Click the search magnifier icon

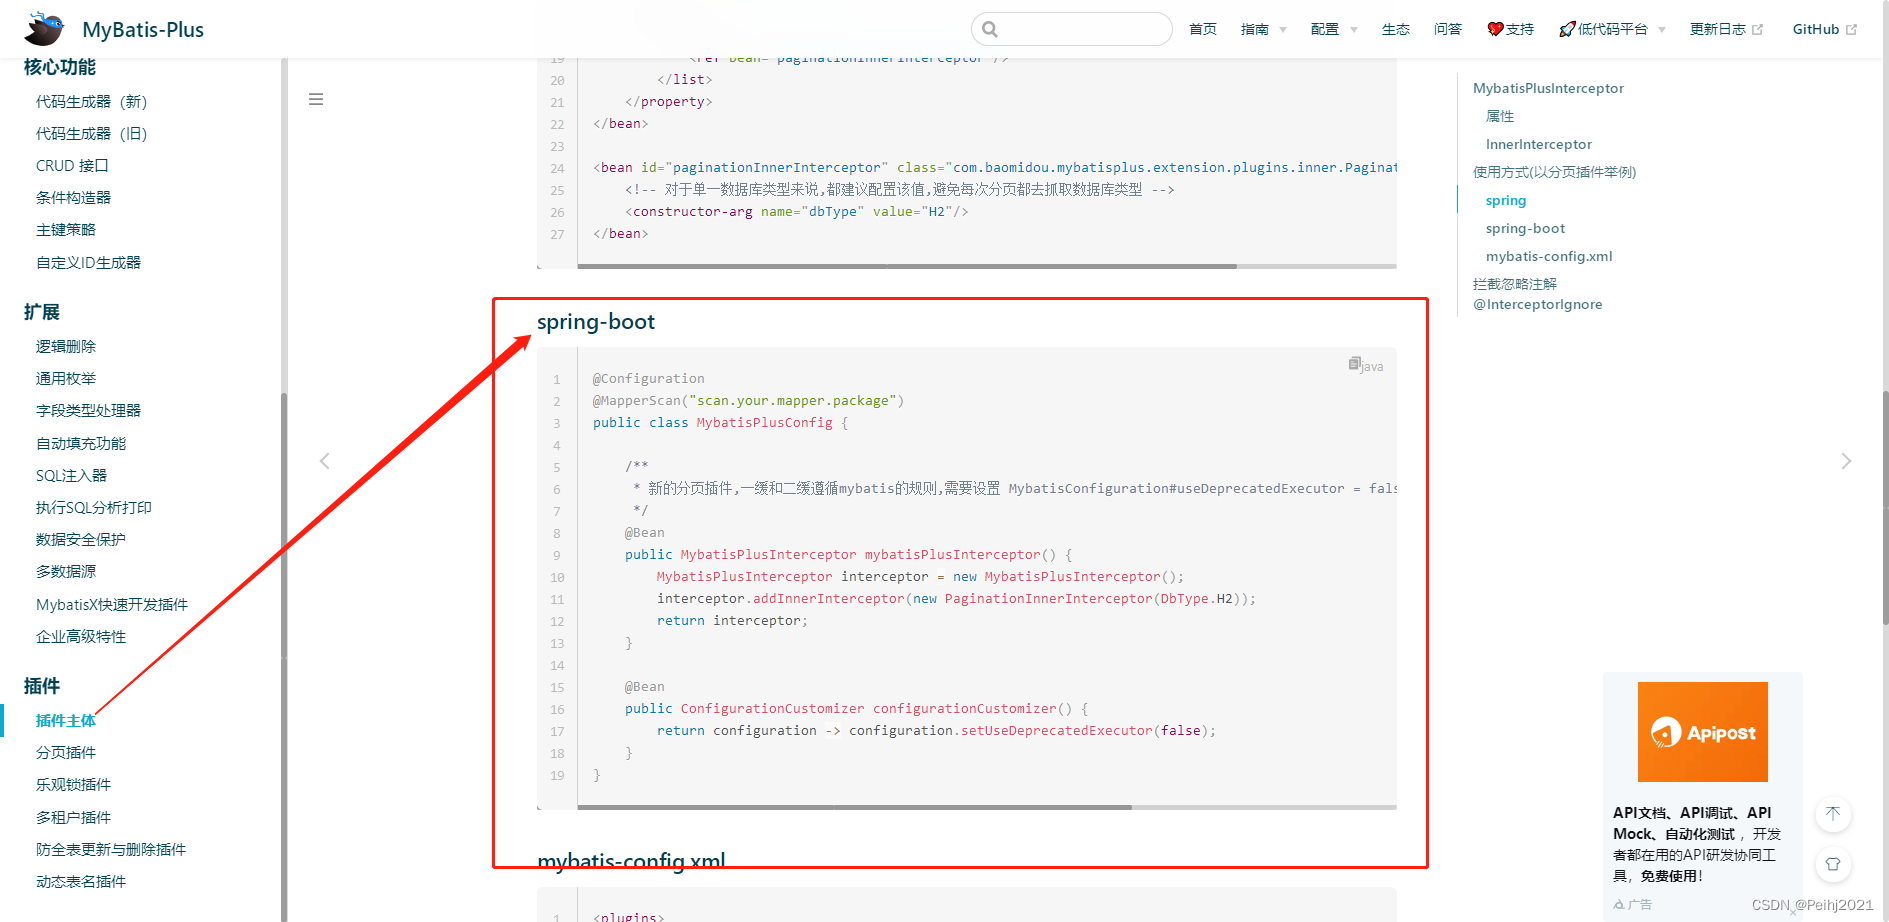(x=990, y=29)
